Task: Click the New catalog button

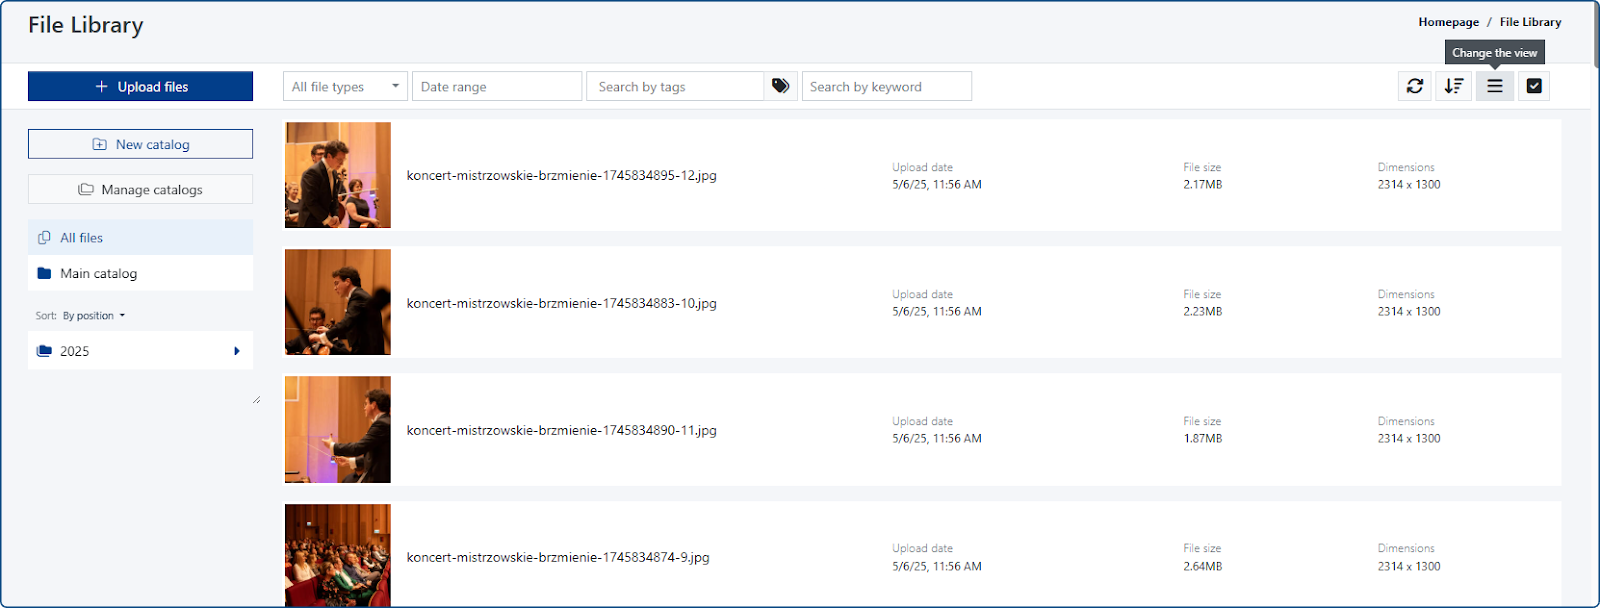Action: pos(140,145)
